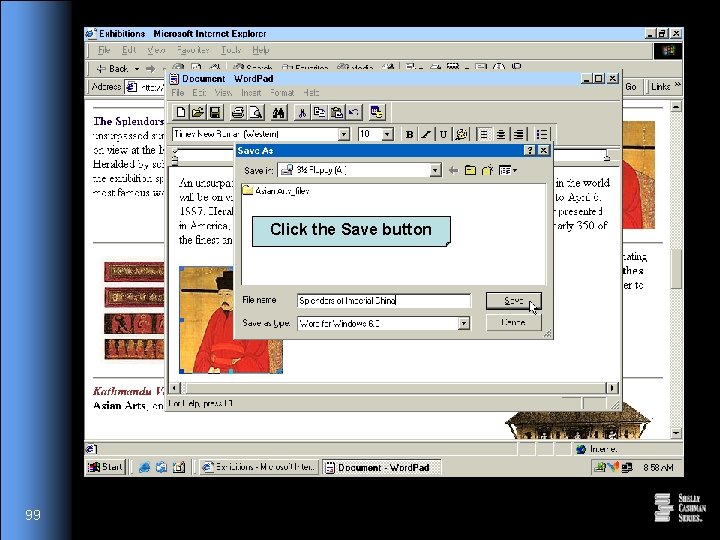This screenshot has width=720, height=540.
Task: Click the Save disk icon in WordPad toolbar
Action: (214, 112)
